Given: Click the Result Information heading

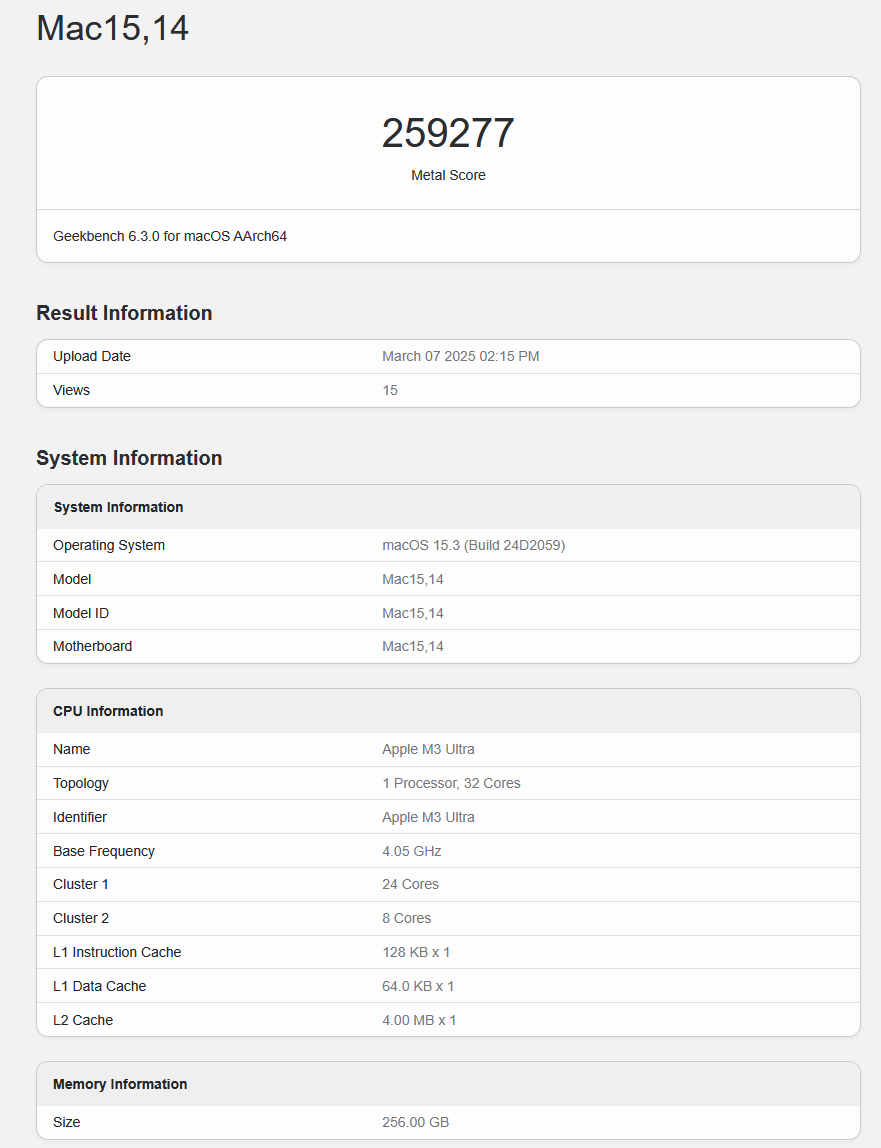Looking at the screenshot, I should (124, 313).
